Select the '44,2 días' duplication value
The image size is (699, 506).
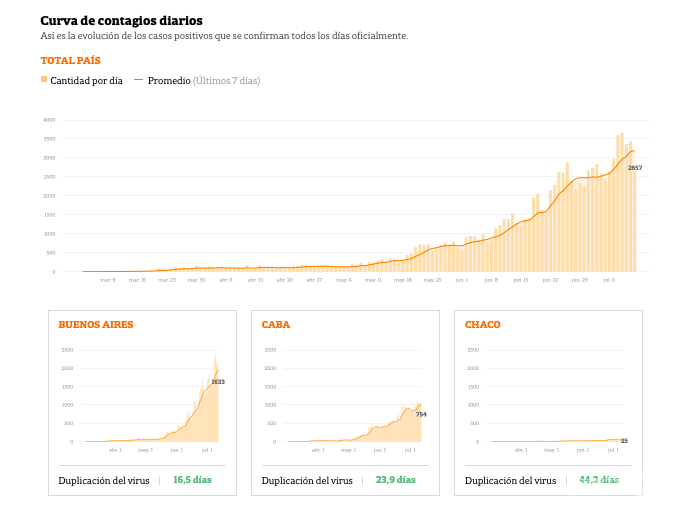[599, 480]
